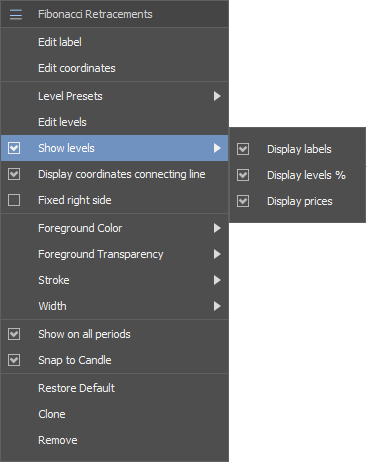Click the hamburger icon beside Fibonacci Retracements
The width and height of the screenshot is (367, 462).
(16, 15)
